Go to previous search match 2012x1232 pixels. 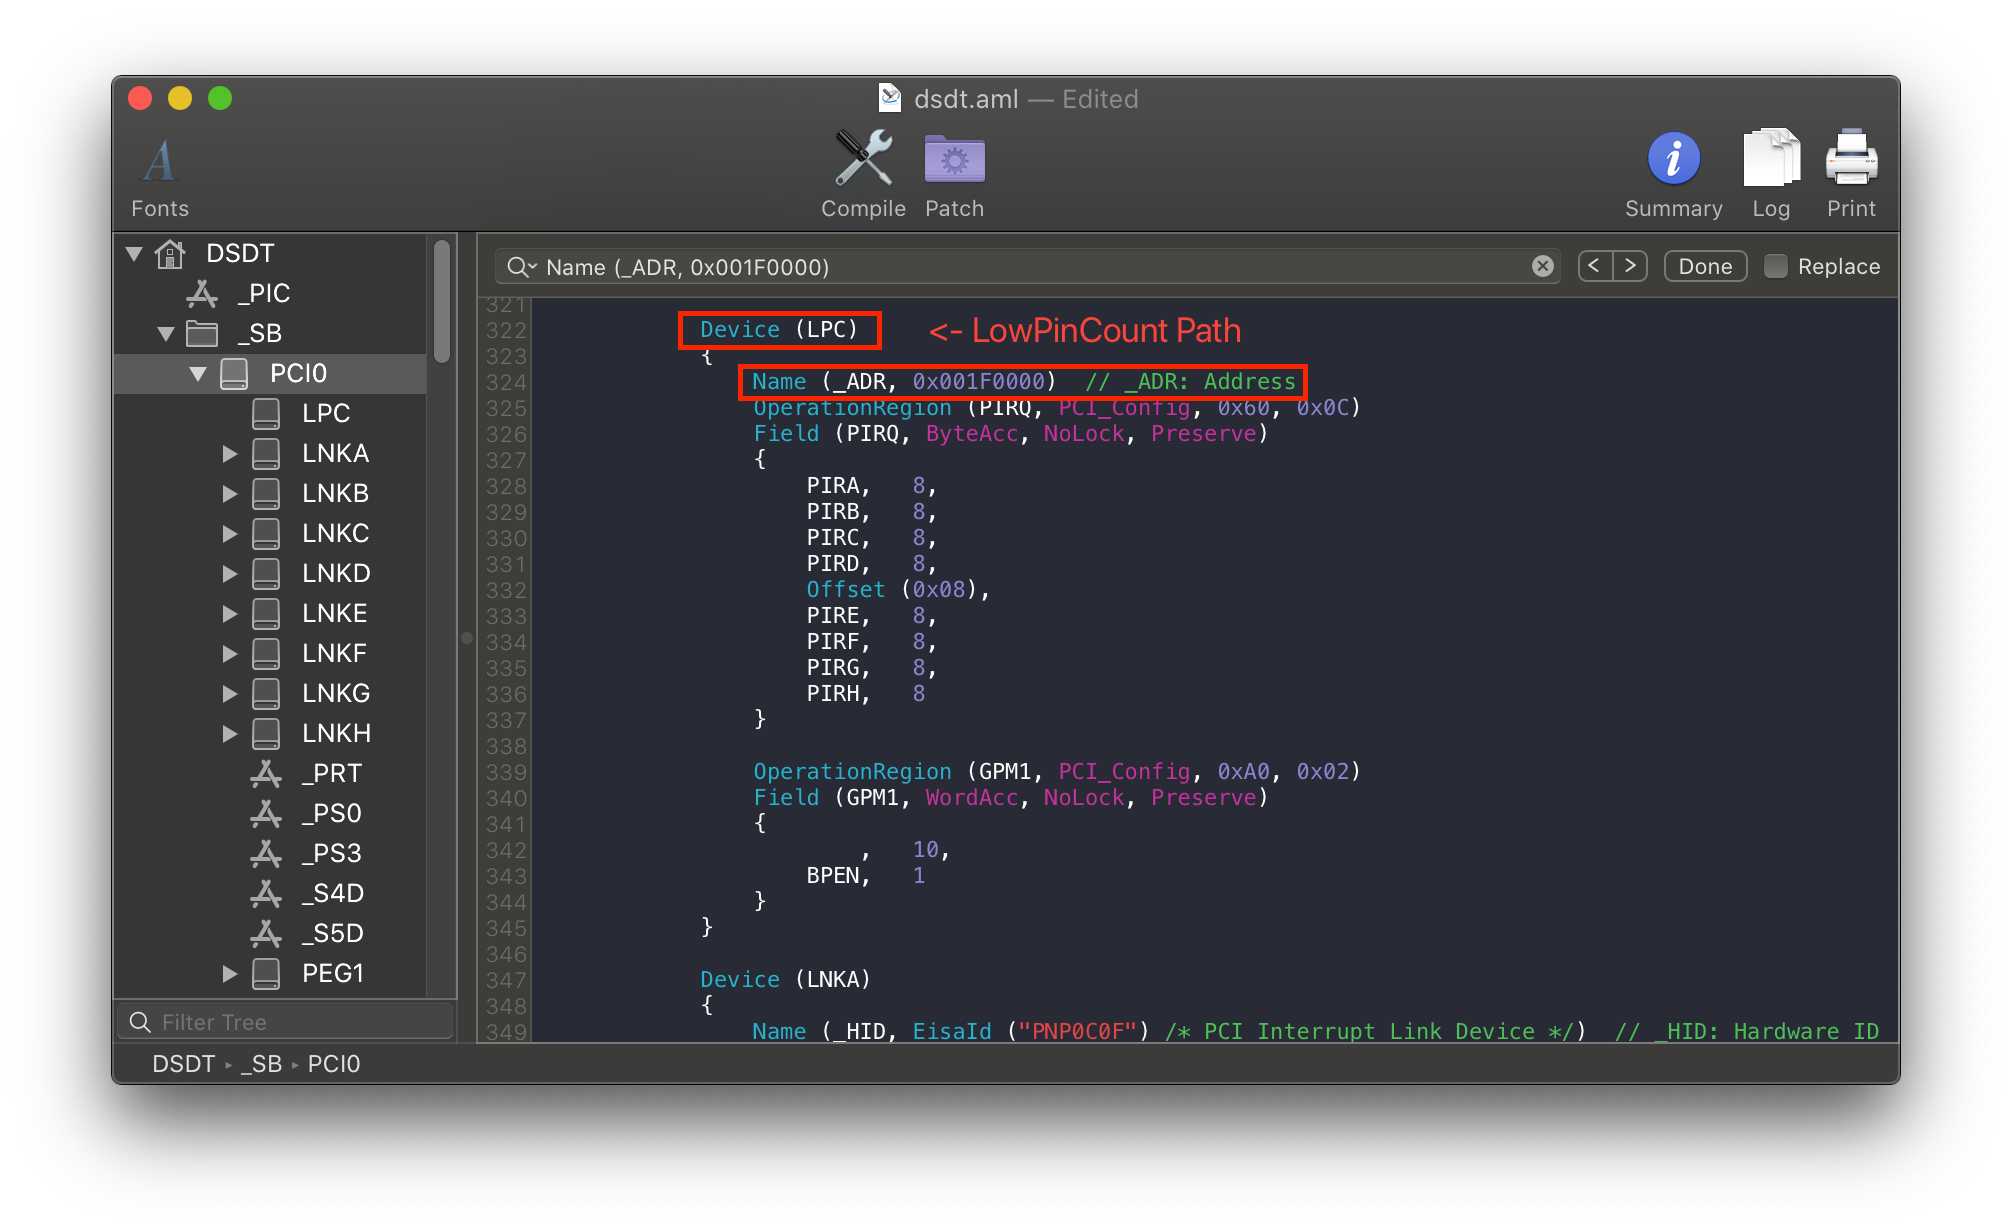[1594, 266]
